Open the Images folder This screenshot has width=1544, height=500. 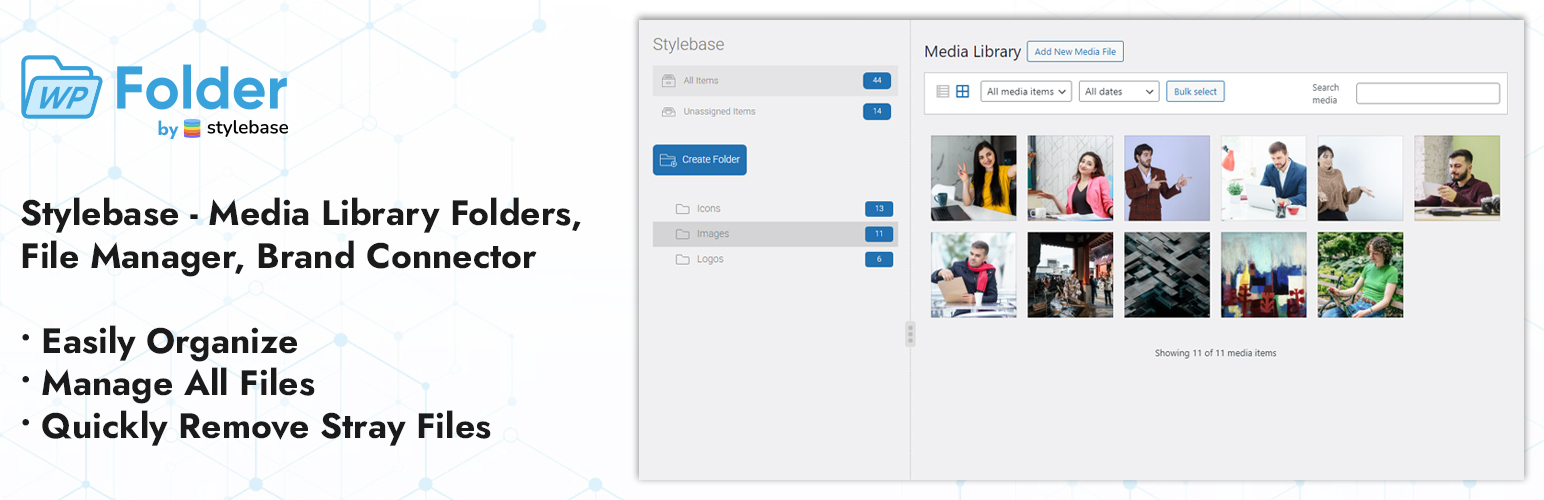click(x=775, y=234)
